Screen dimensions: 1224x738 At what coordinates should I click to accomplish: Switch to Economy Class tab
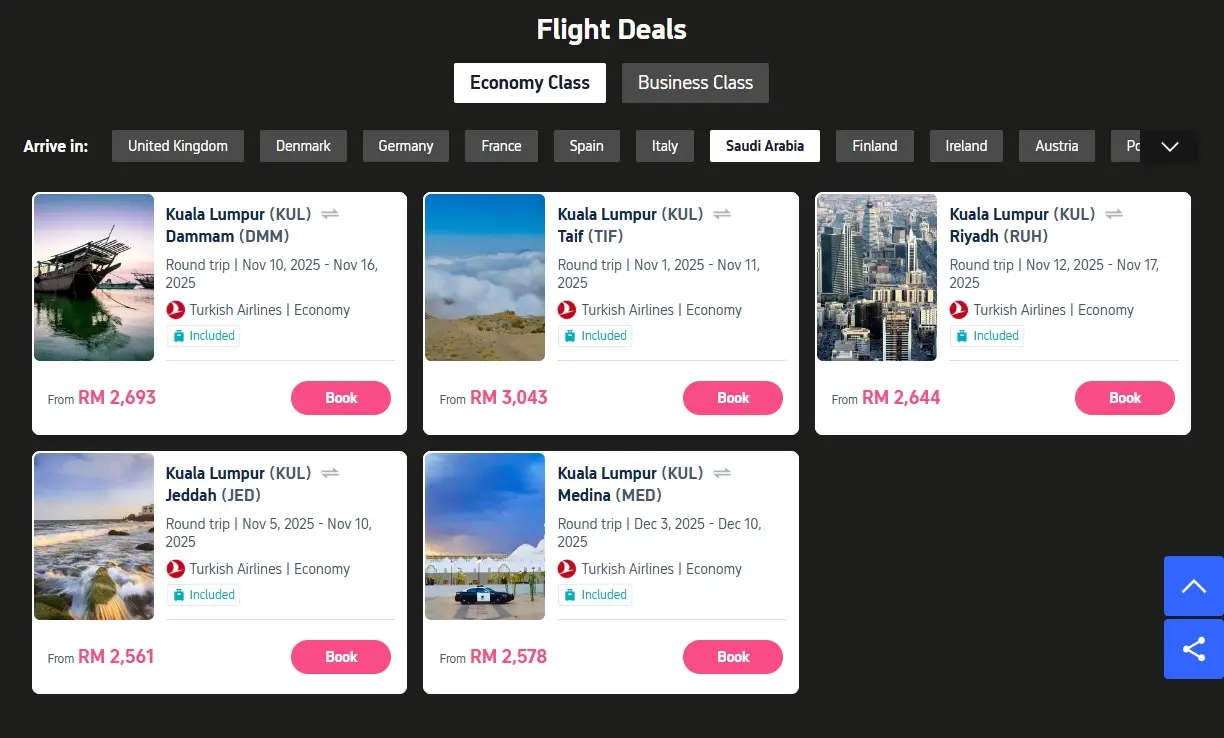[x=529, y=83]
